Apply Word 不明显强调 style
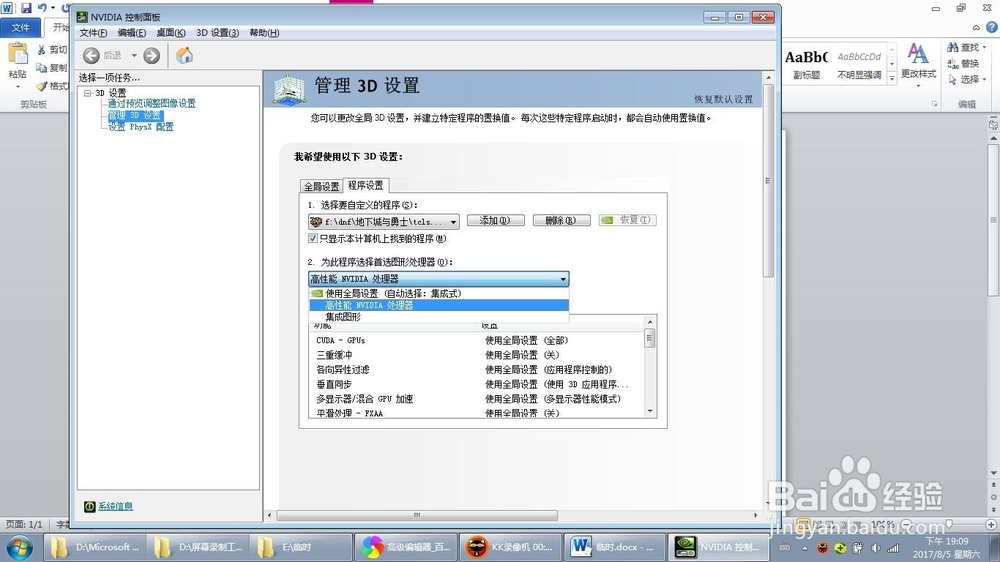Image resolution: width=1000 pixels, height=562 pixels. pyautogui.click(x=859, y=64)
